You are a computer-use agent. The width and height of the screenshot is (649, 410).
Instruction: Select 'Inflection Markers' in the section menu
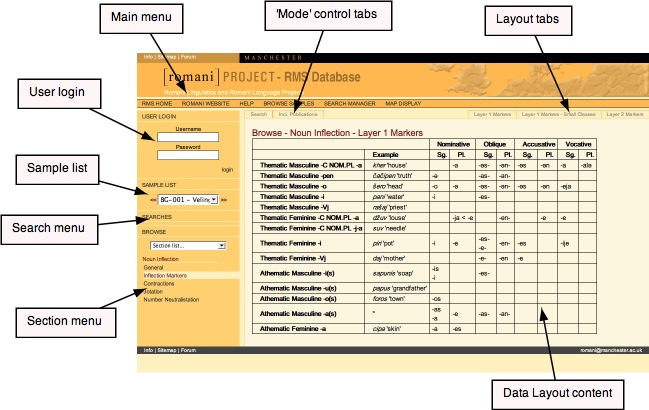click(x=165, y=276)
